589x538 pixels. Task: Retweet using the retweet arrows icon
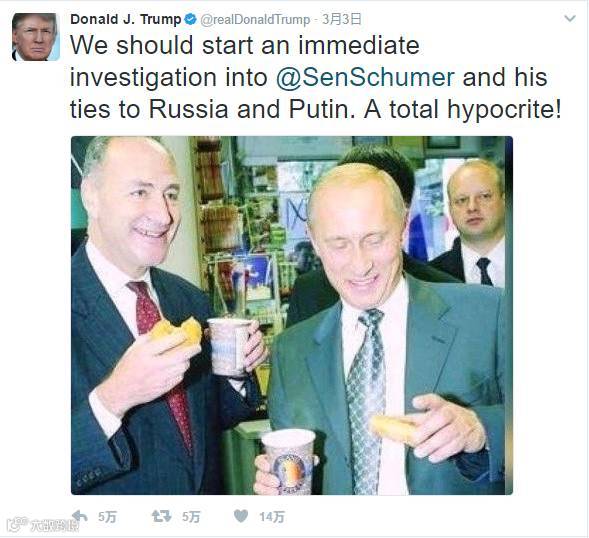click(162, 517)
